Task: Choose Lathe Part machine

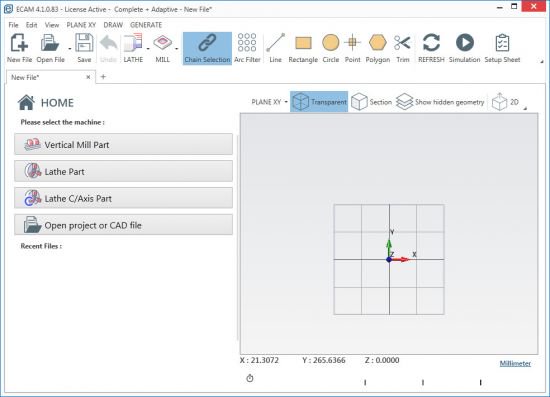Action: tap(123, 171)
